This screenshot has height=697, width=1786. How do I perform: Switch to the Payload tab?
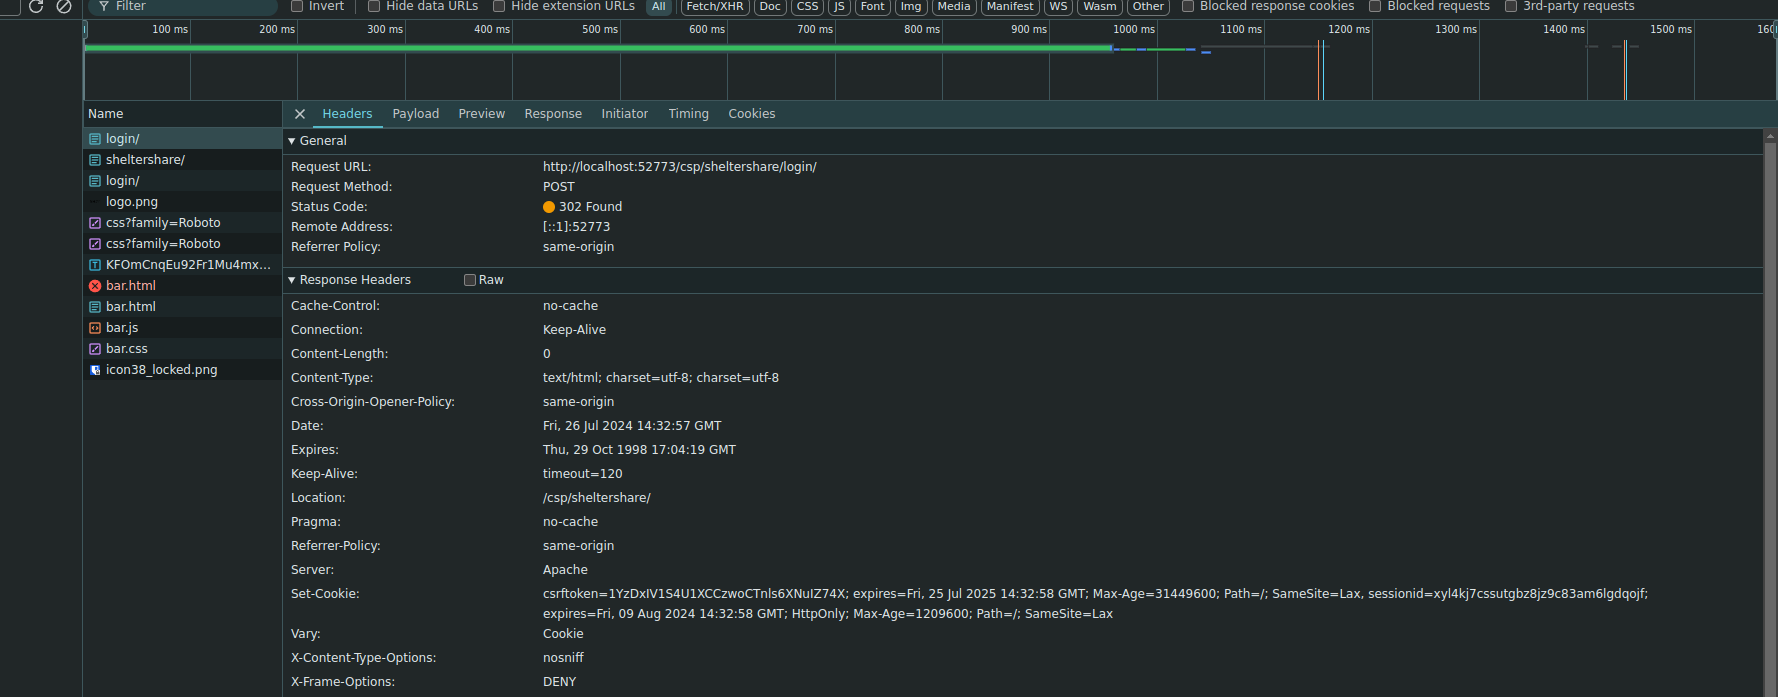click(415, 114)
